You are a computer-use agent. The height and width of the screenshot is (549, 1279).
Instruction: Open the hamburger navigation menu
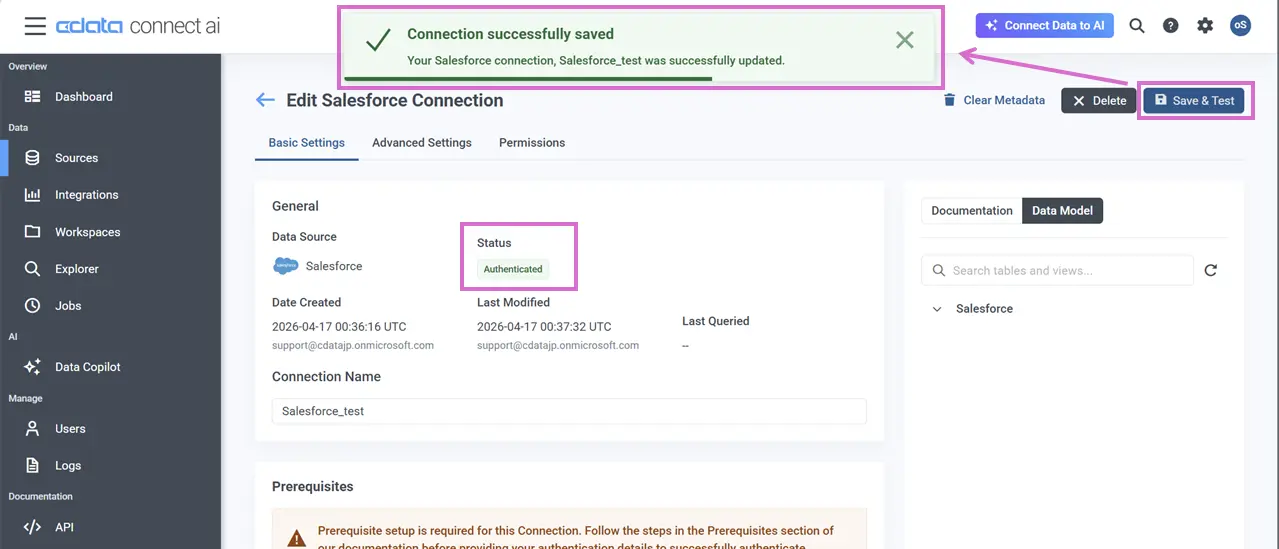point(35,26)
